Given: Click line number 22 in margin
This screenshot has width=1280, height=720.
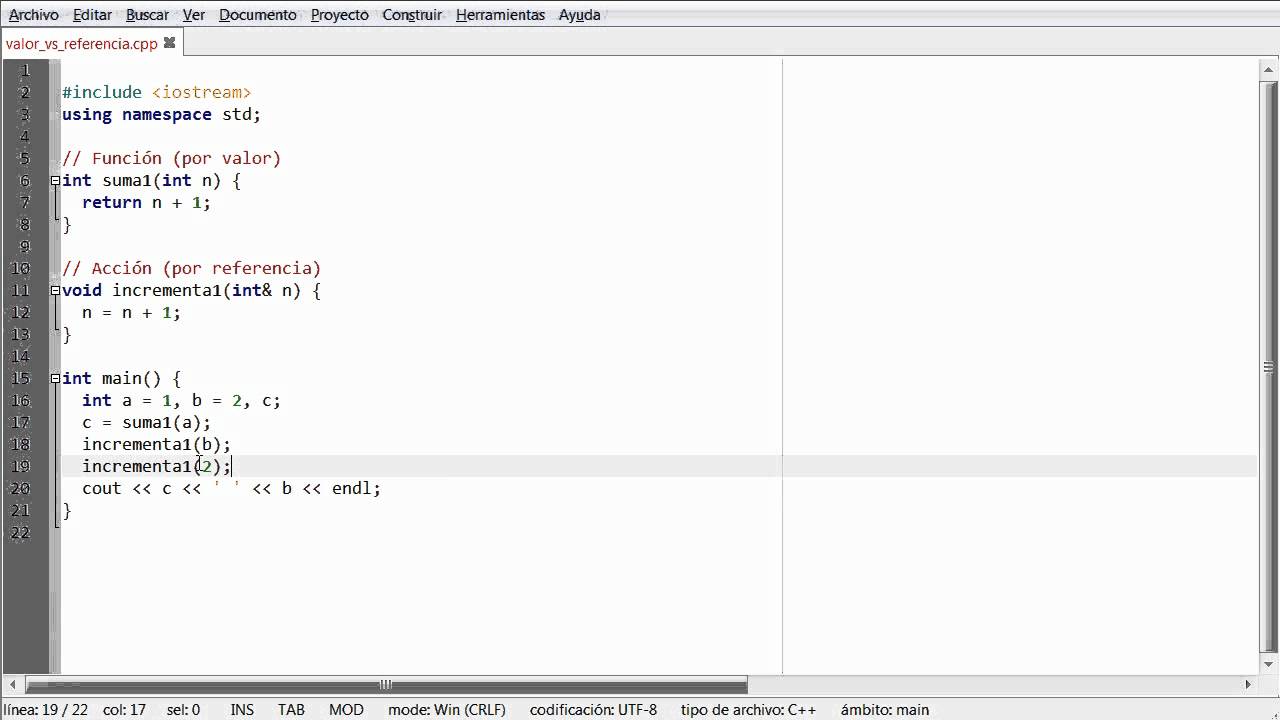Looking at the screenshot, I should tap(20, 532).
